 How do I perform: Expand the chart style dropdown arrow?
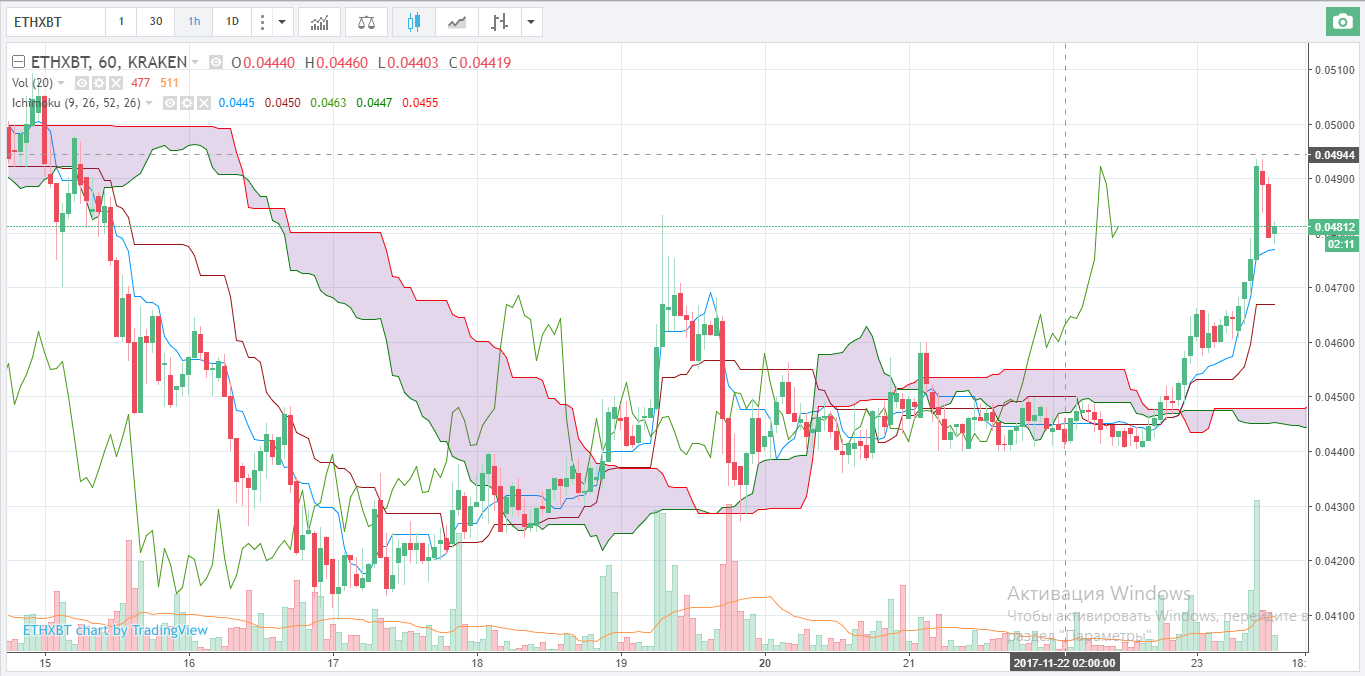point(531,21)
